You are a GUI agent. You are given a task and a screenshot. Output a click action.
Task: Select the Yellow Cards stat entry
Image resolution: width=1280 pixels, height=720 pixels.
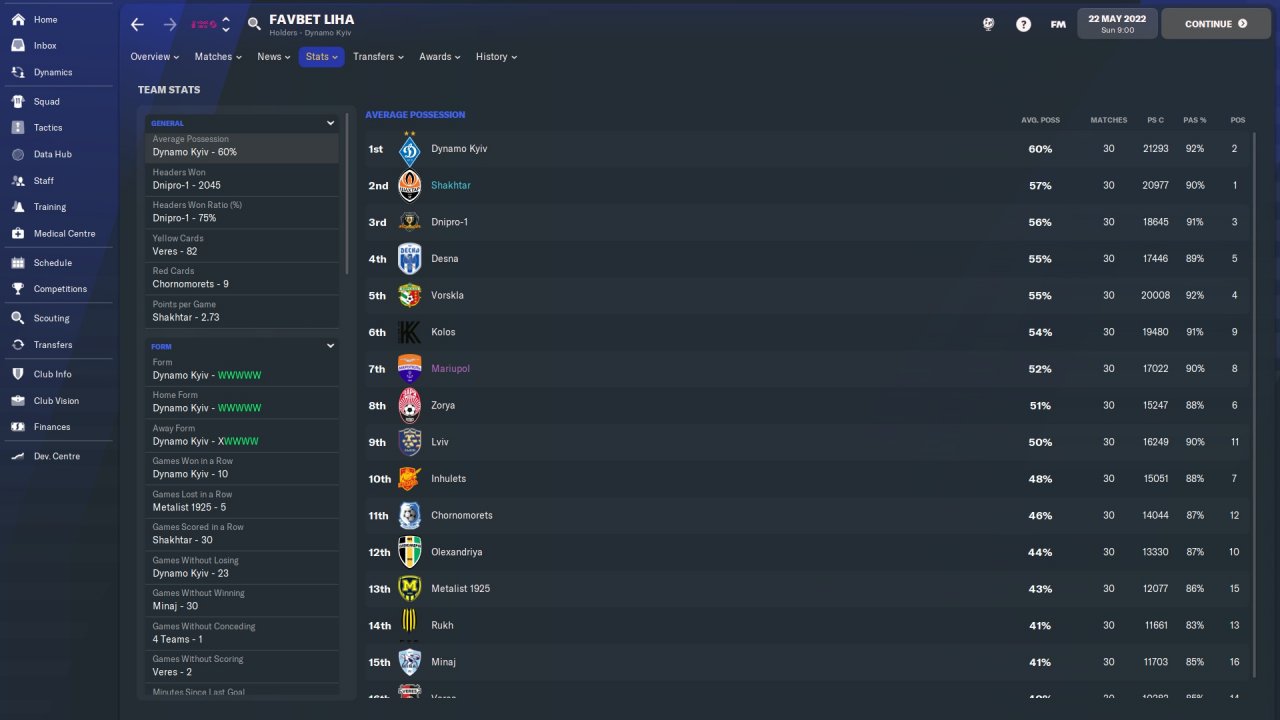tap(242, 246)
